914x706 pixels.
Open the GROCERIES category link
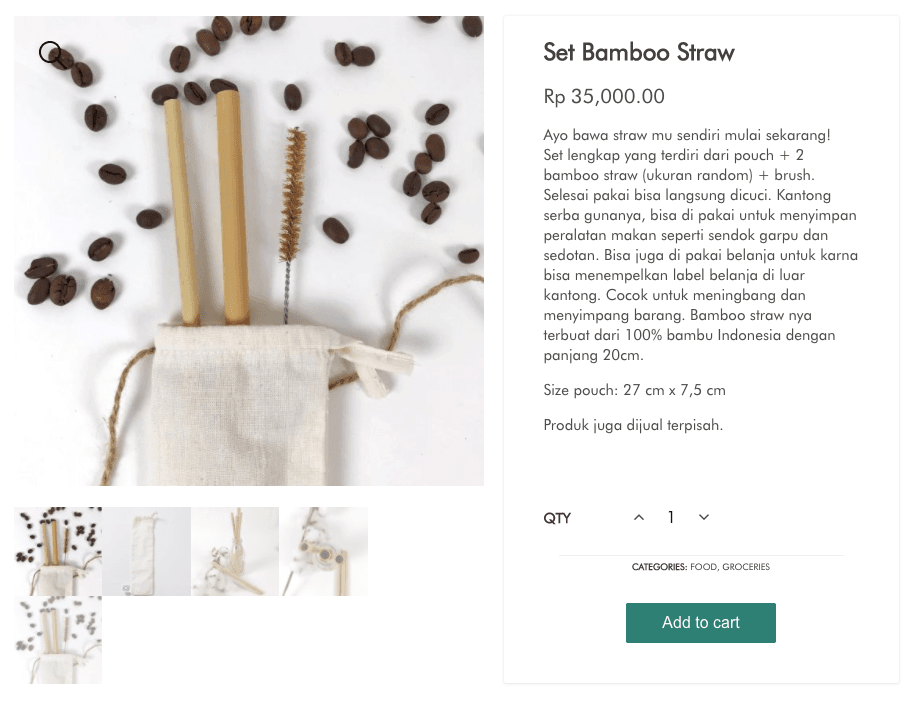[746, 567]
